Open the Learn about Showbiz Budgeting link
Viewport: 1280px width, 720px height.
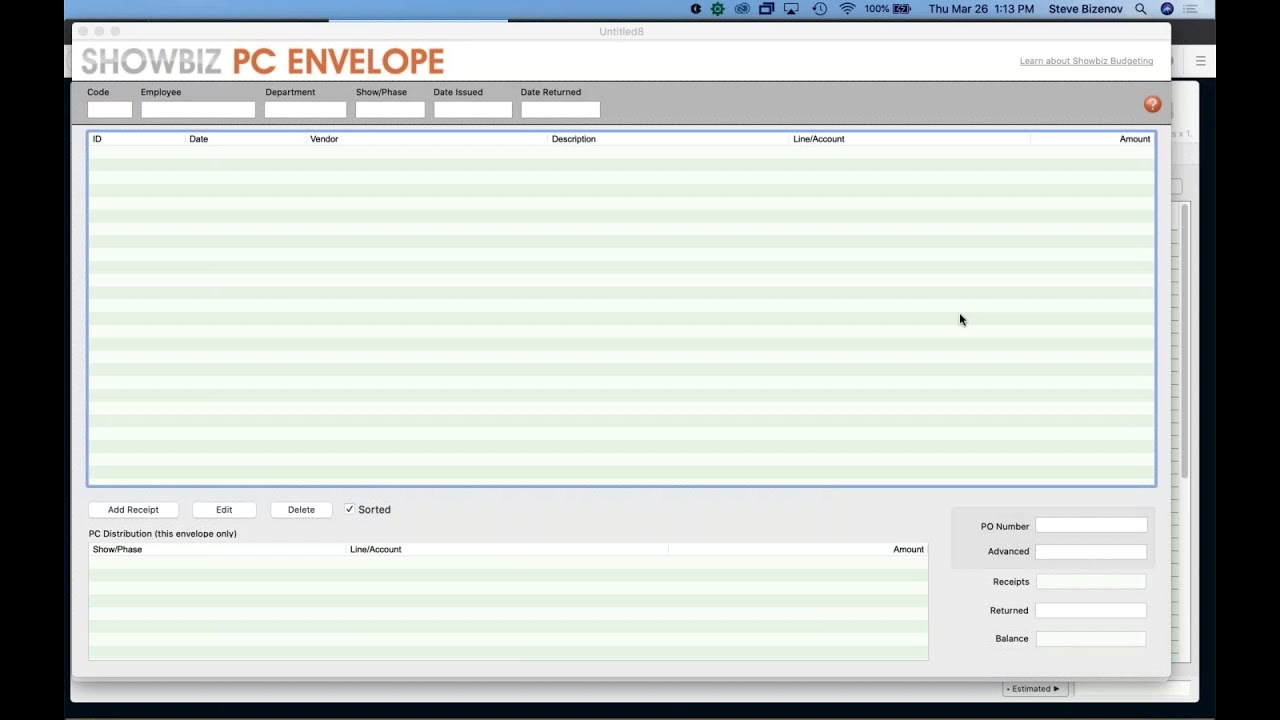pos(1086,61)
